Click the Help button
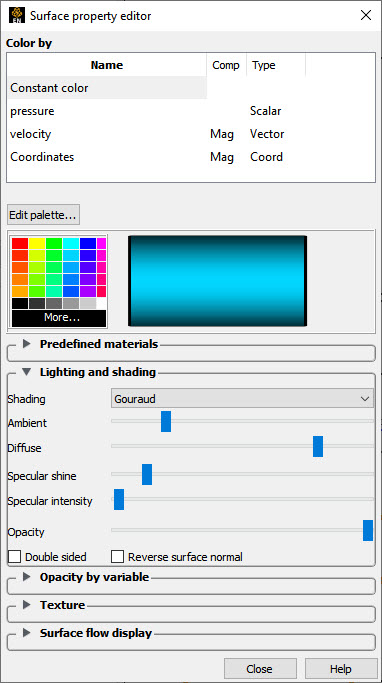Image resolution: width=382 pixels, height=683 pixels. [x=341, y=669]
